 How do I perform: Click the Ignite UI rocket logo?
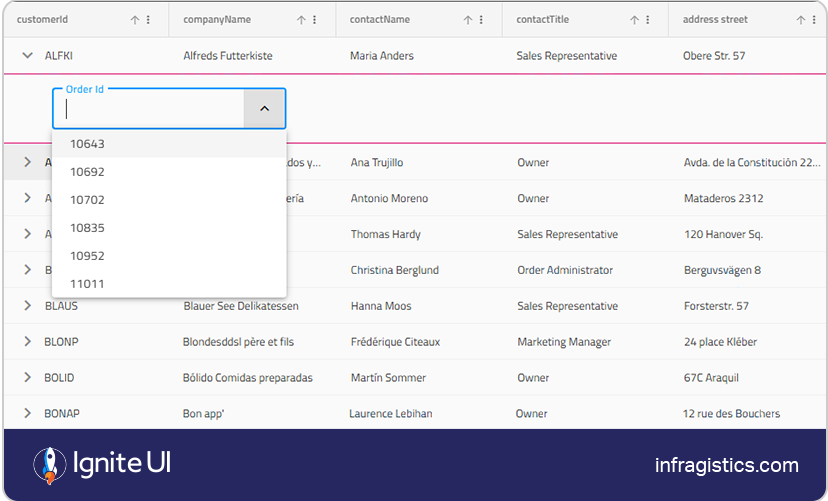(49, 465)
